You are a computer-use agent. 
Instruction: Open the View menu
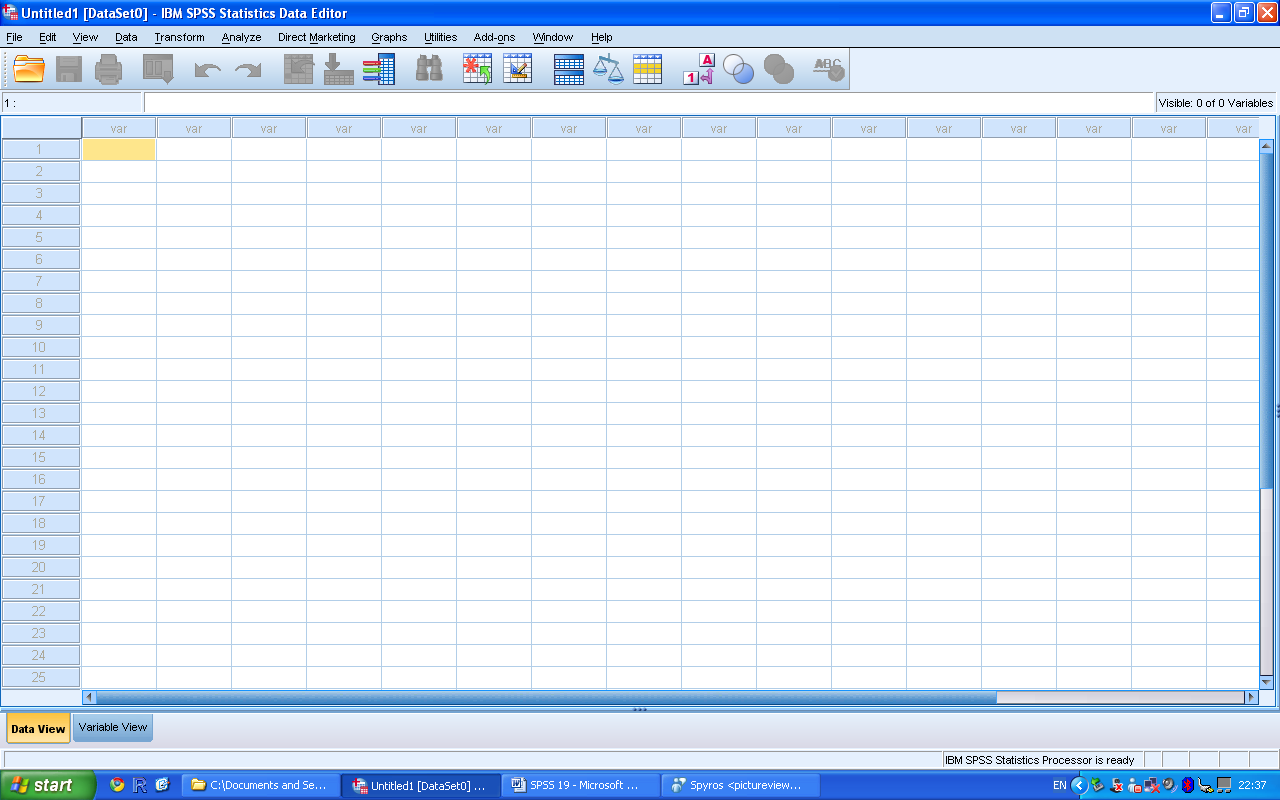pyautogui.click(x=85, y=37)
